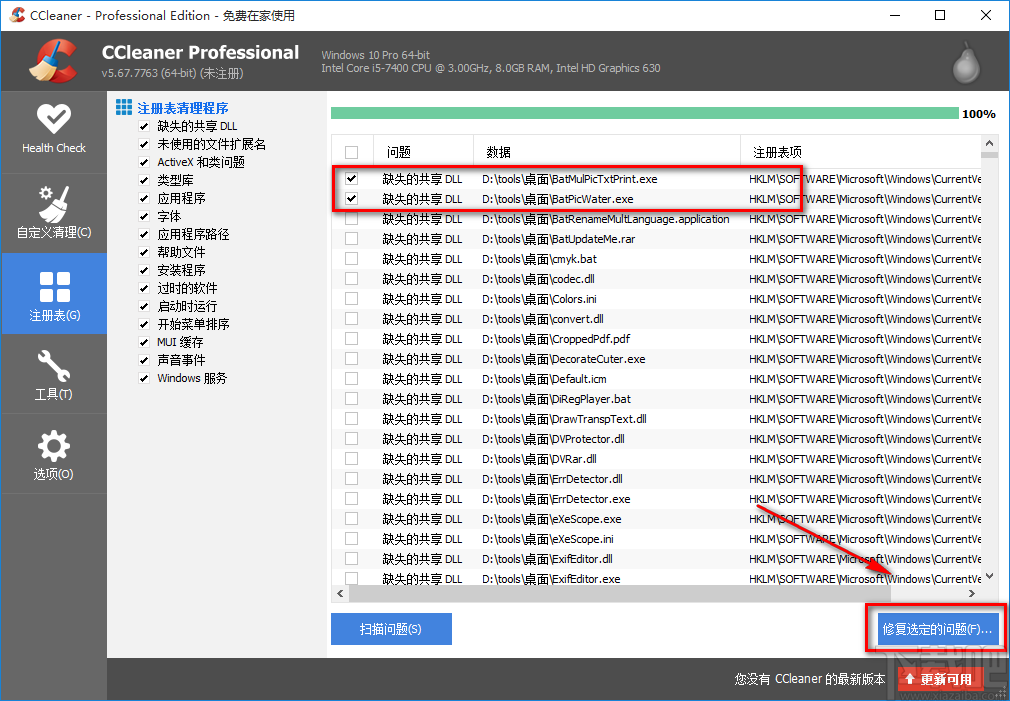Click the CCleaner icon in the title bar
This screenshot has width=1010, height=701.
tap(17, 15)
